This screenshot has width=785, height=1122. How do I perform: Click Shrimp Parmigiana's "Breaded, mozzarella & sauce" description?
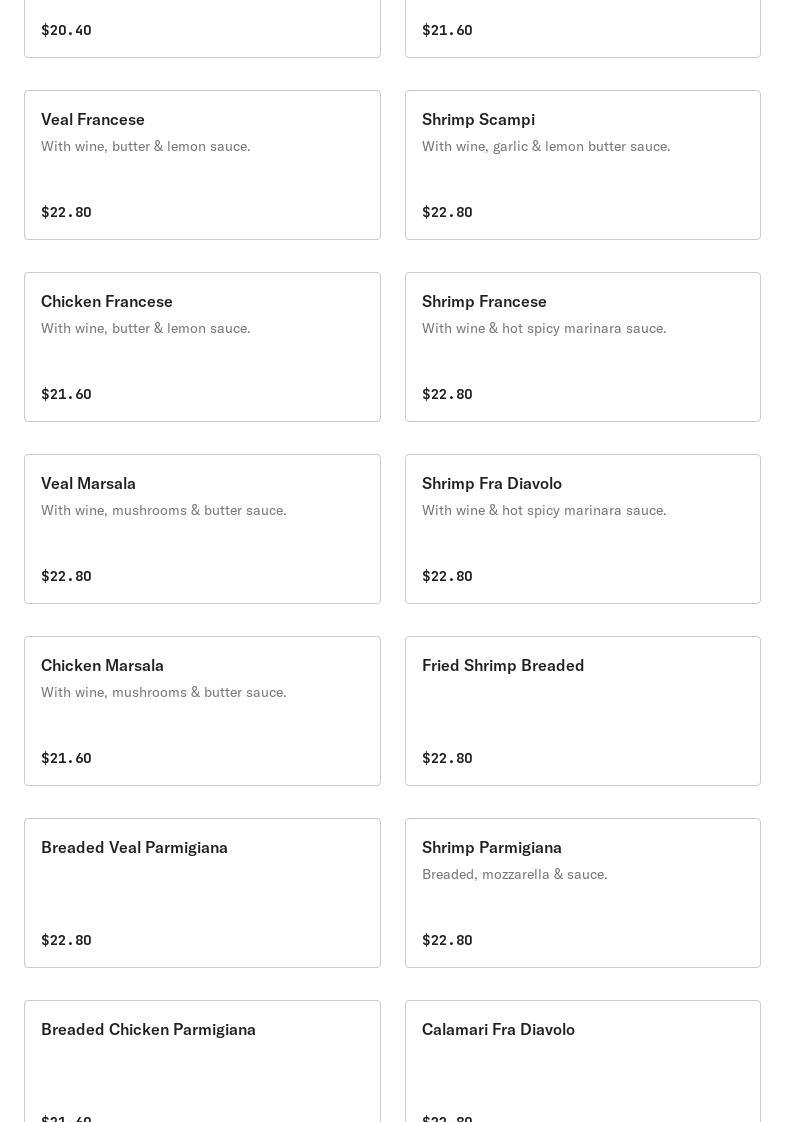(x=514, y=874)
